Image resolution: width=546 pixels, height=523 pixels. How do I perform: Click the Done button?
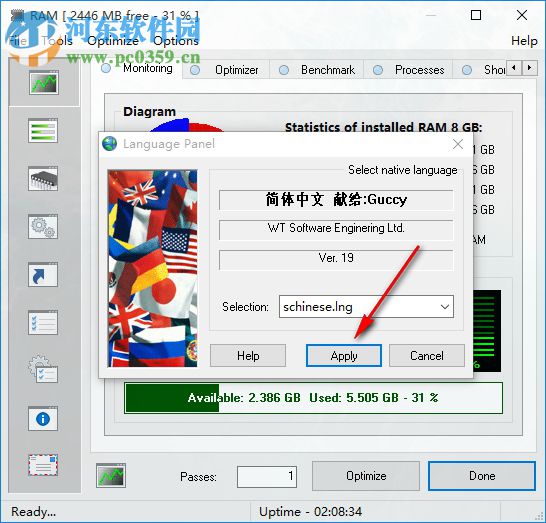(482, 476)
